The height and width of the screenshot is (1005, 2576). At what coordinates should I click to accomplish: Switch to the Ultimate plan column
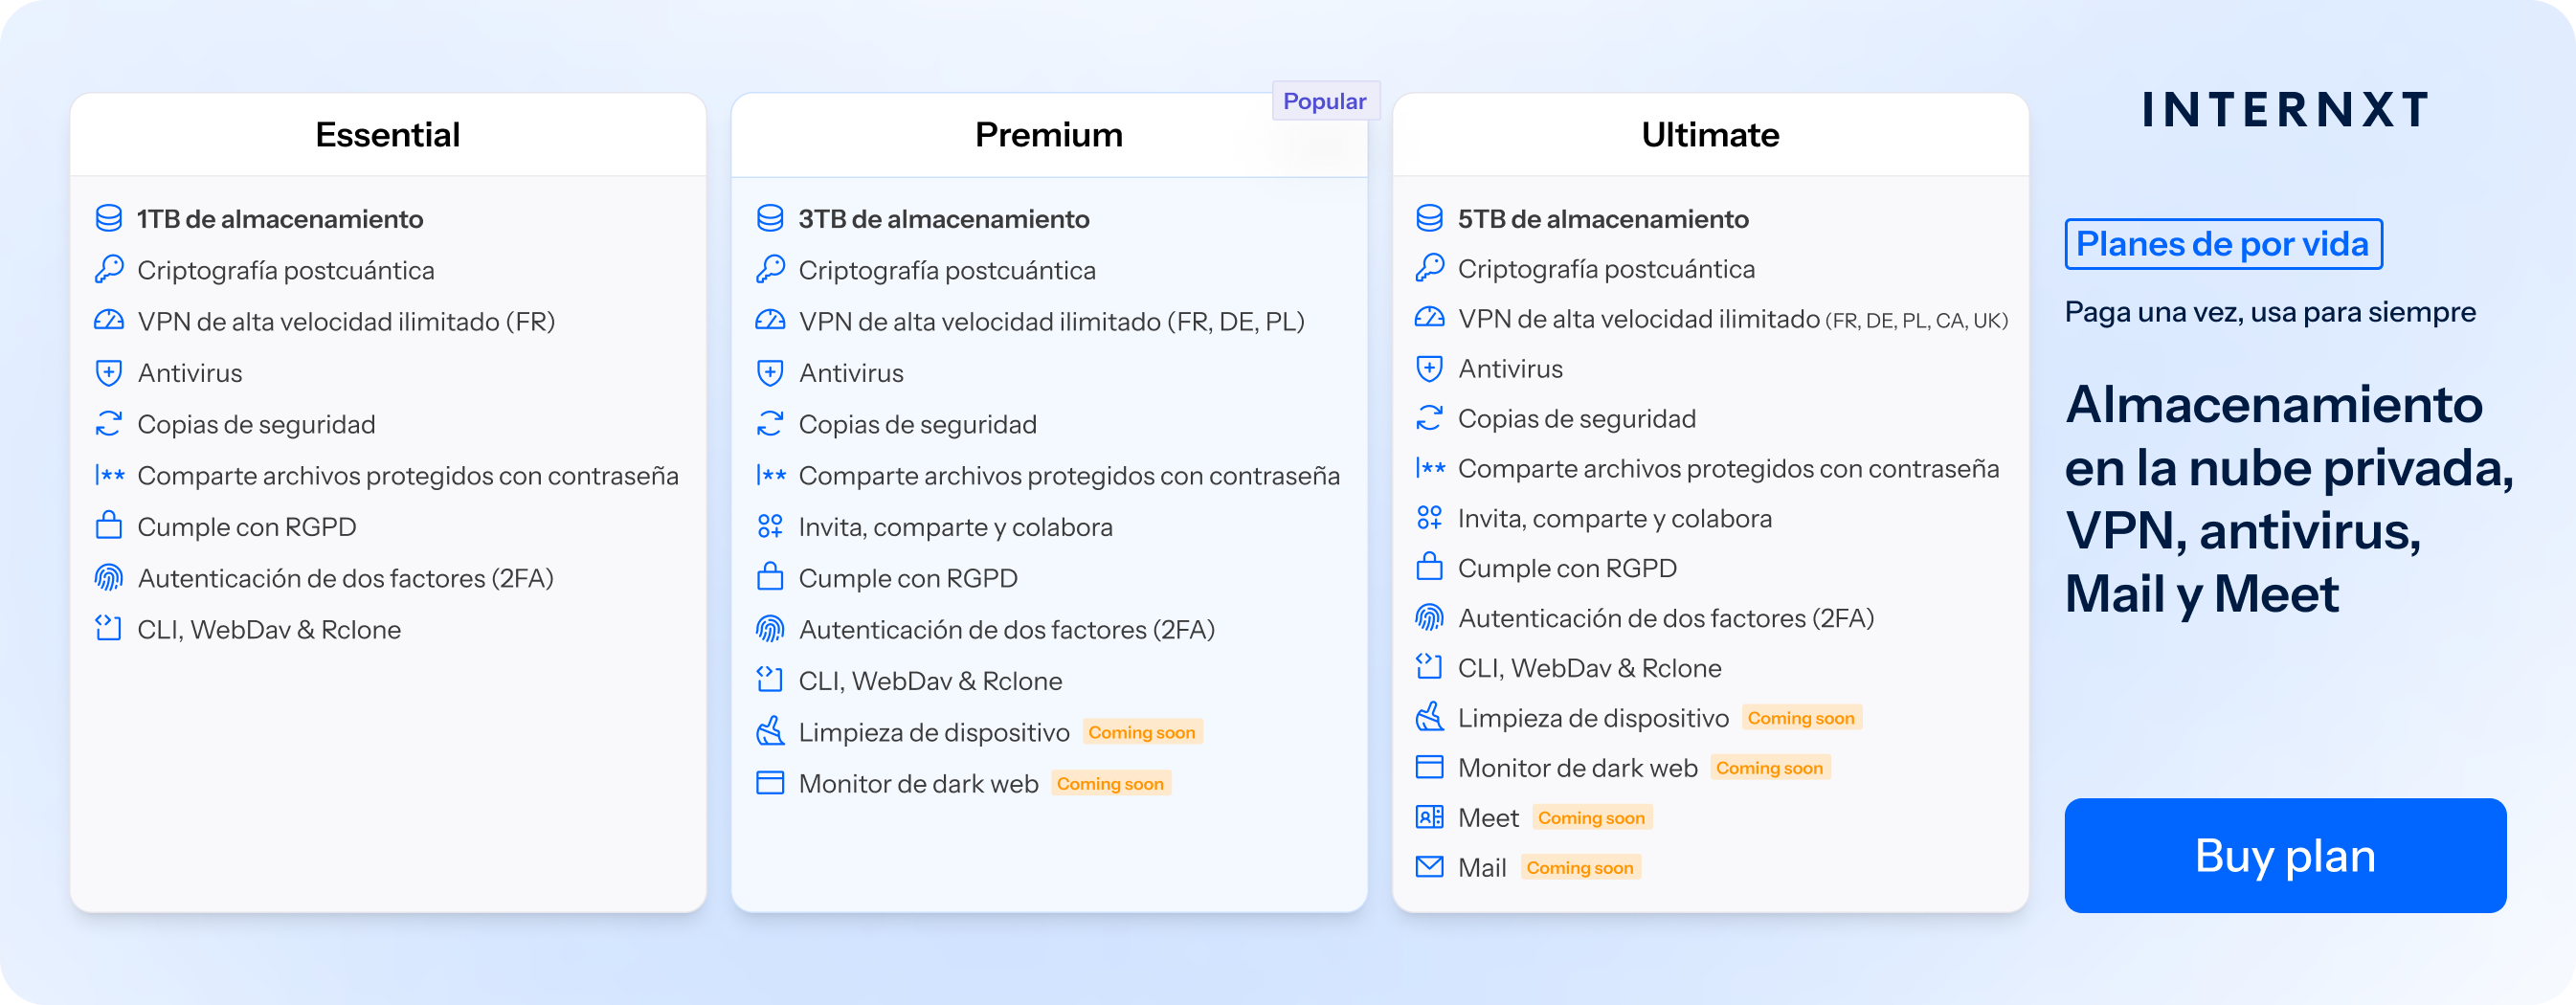[1709, 134]
